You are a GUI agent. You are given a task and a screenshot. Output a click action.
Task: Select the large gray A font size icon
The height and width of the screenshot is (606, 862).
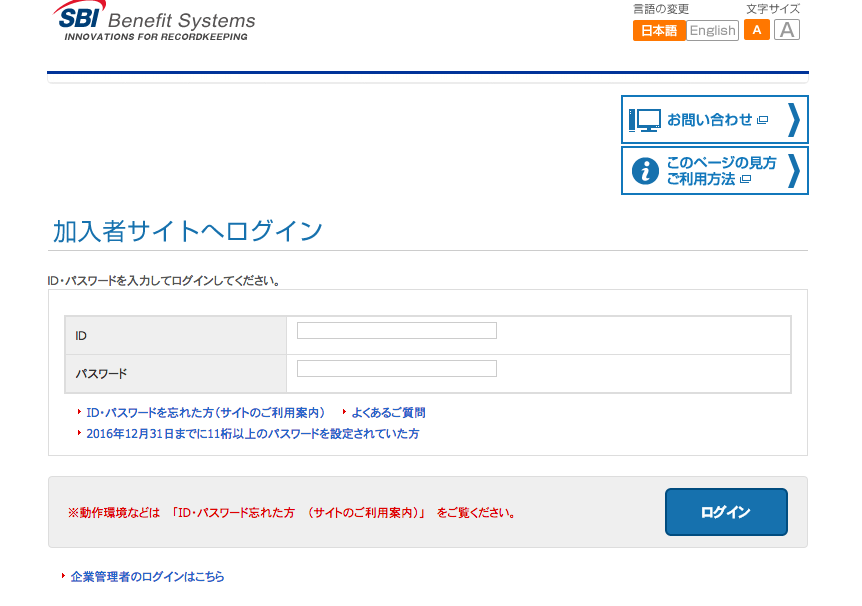point(786,30)
